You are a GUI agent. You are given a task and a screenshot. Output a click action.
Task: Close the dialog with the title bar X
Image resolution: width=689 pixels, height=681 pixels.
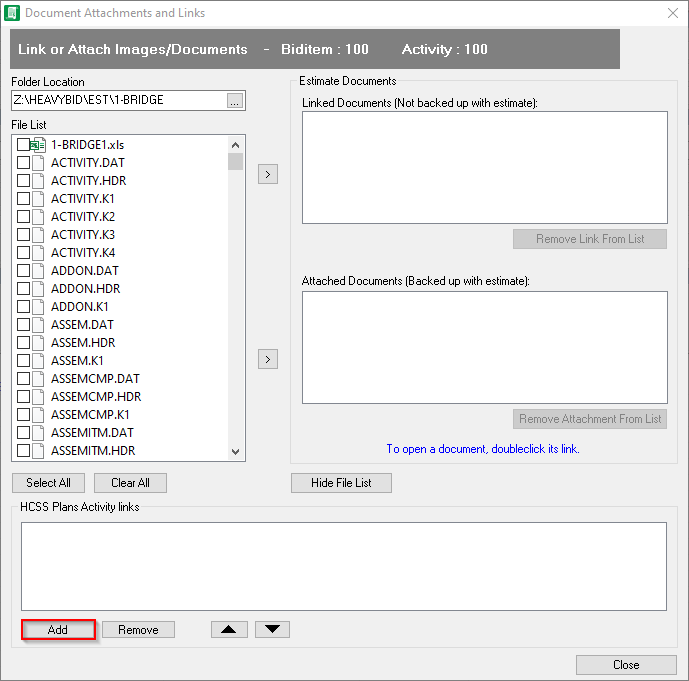(x=673, y=13)
